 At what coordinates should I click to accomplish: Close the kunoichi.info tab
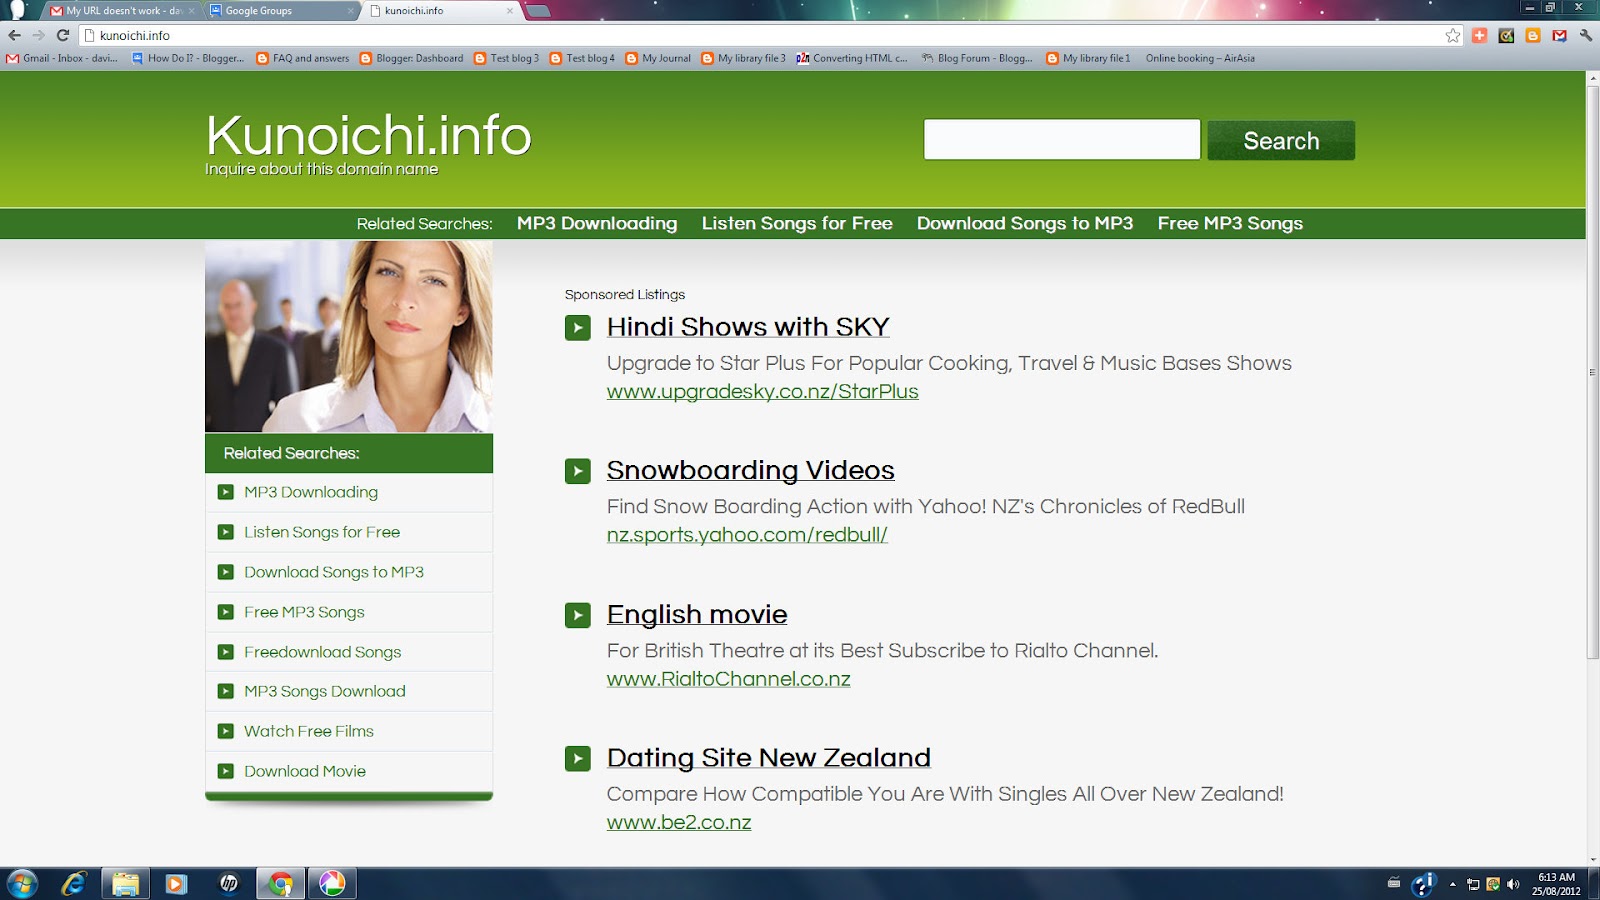pos(510,11)
